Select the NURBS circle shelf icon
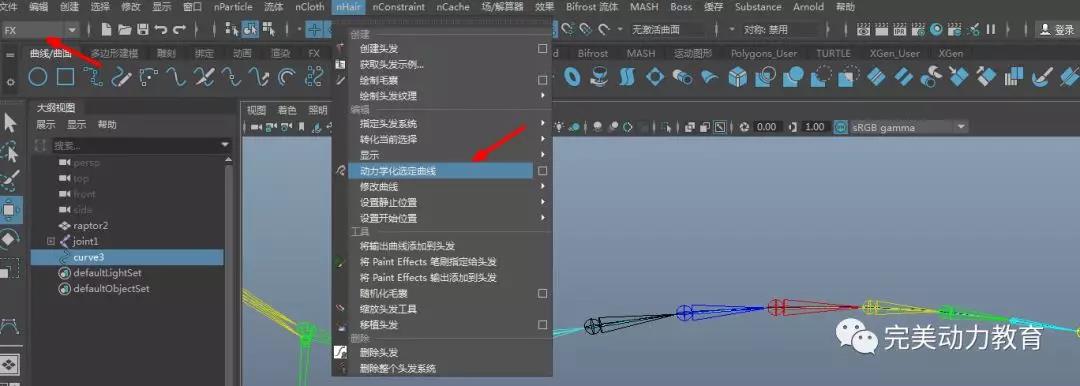 click(38, 77)
